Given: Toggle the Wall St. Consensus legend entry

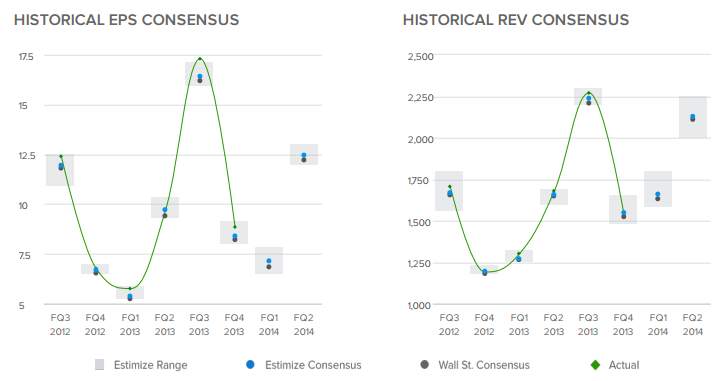Looking at the screenshot, I should coord(475,365).
